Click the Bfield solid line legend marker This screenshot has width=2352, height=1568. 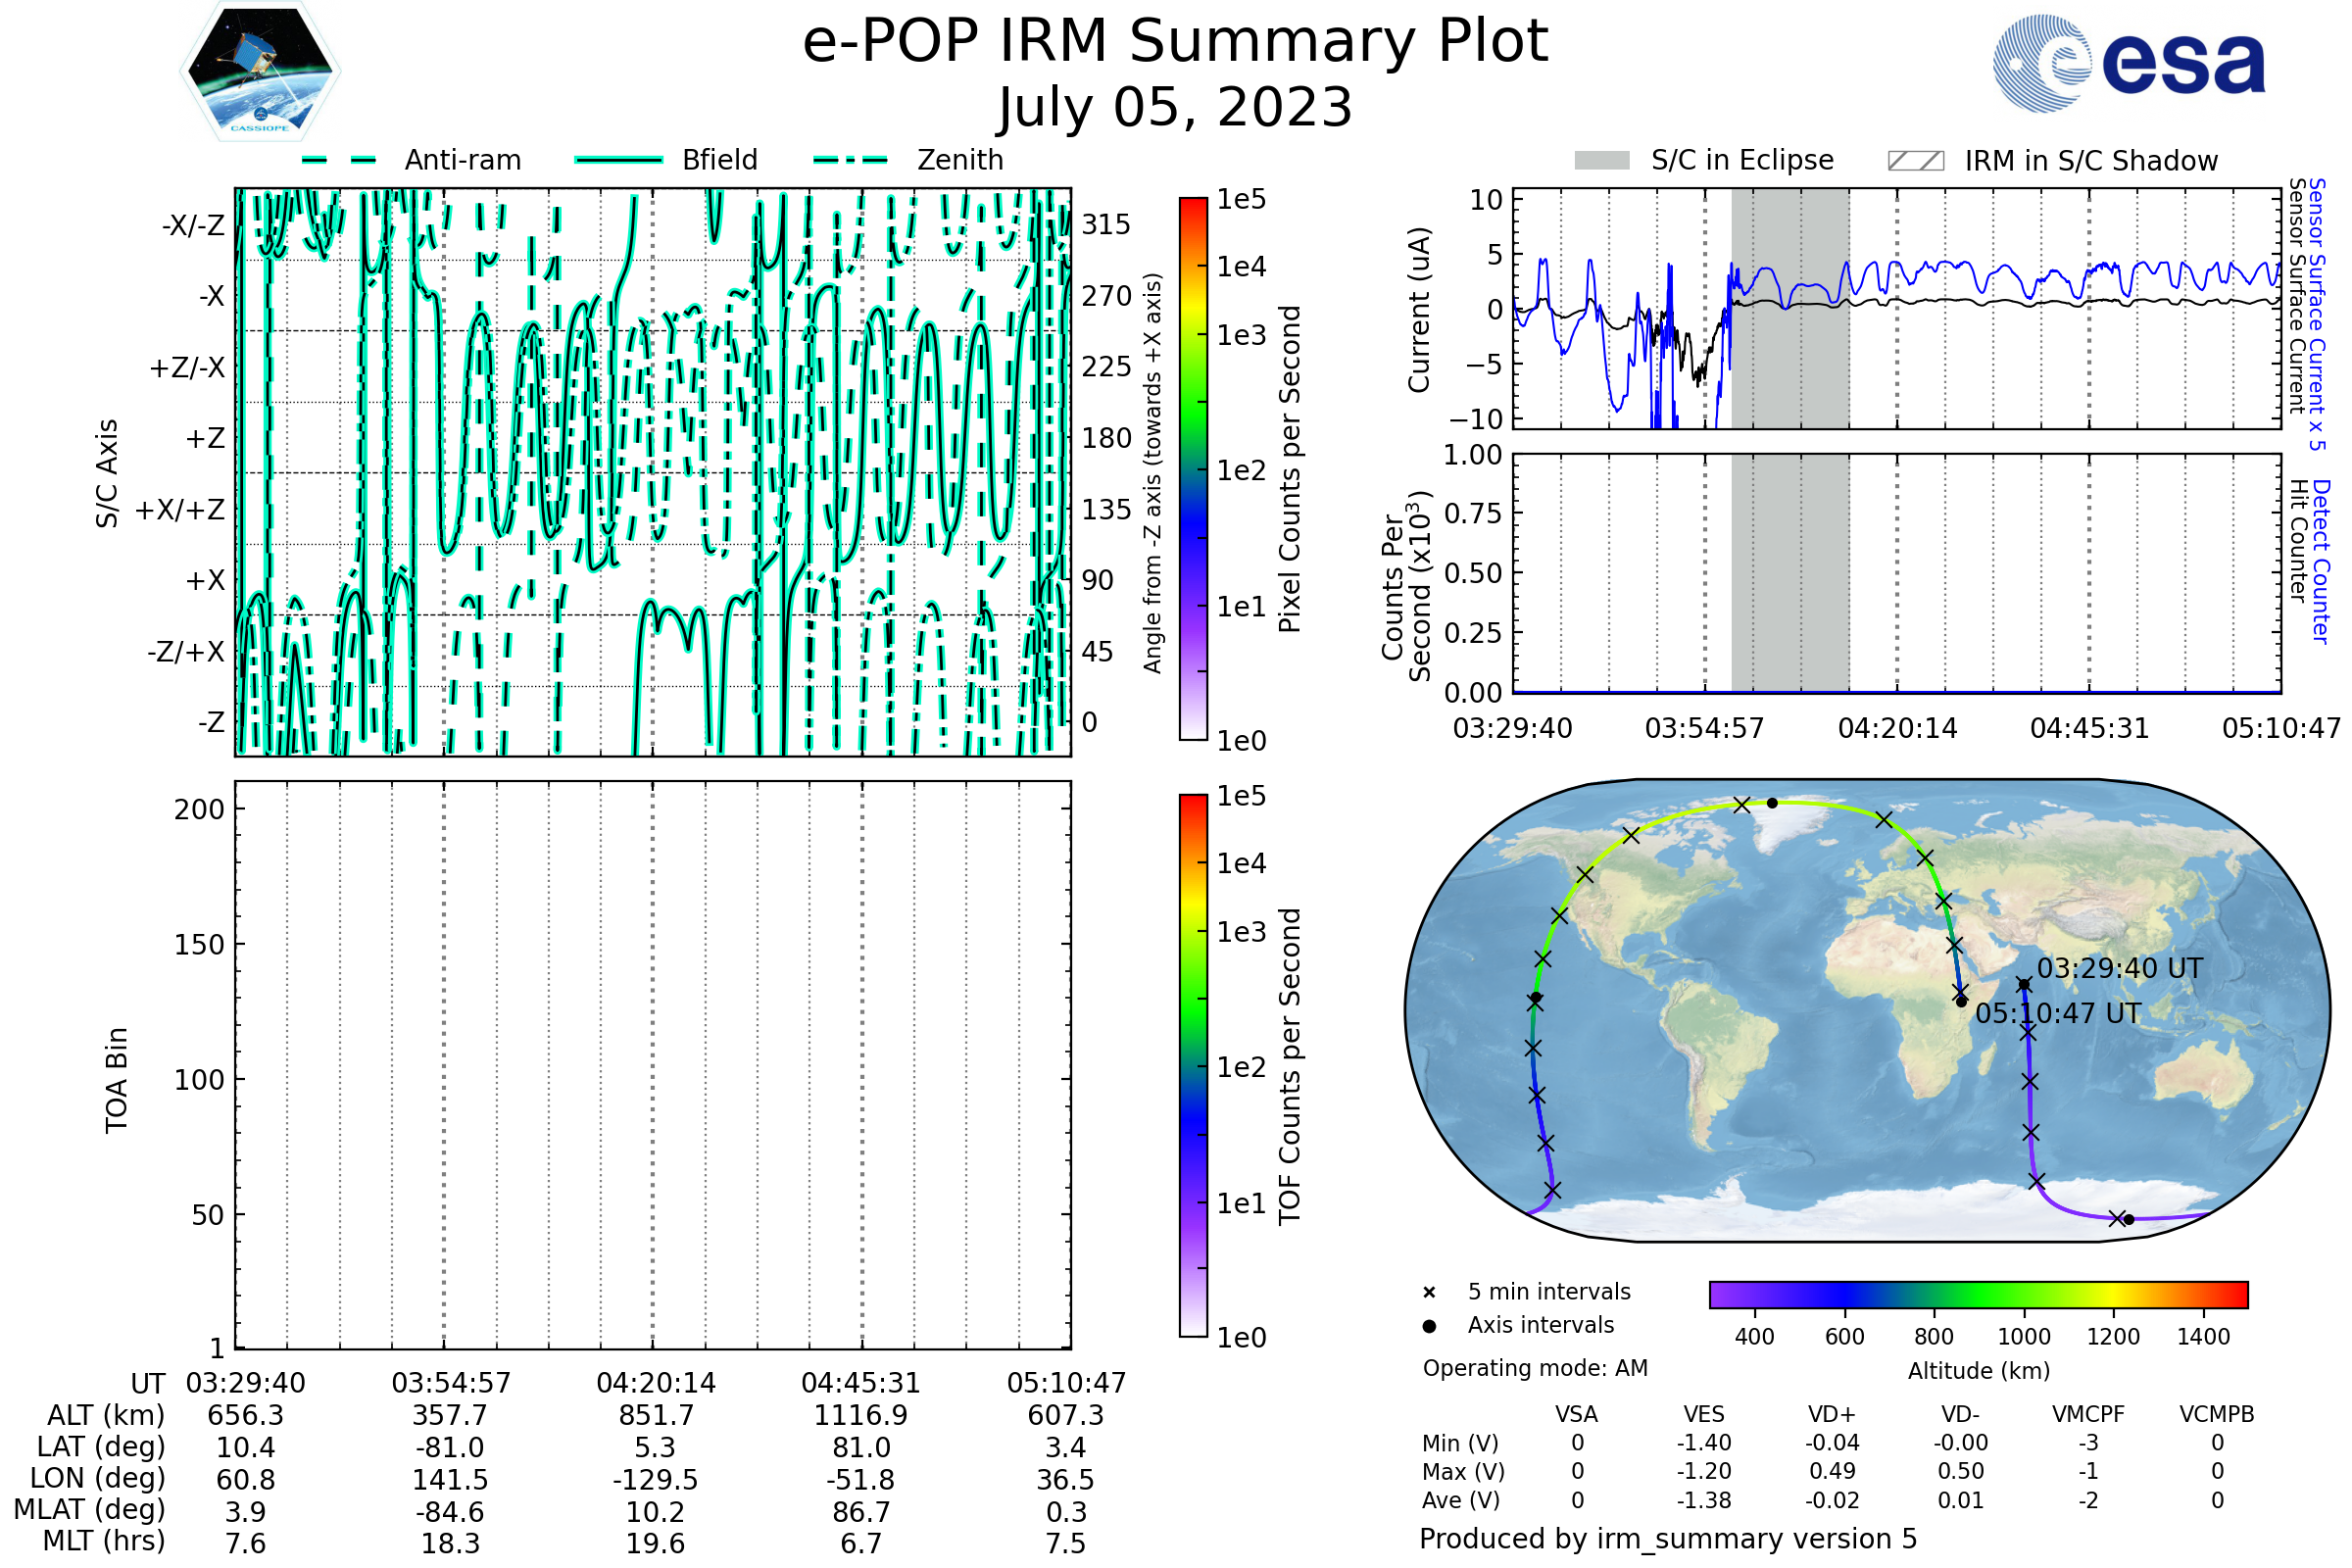click(x=618, y=160)
